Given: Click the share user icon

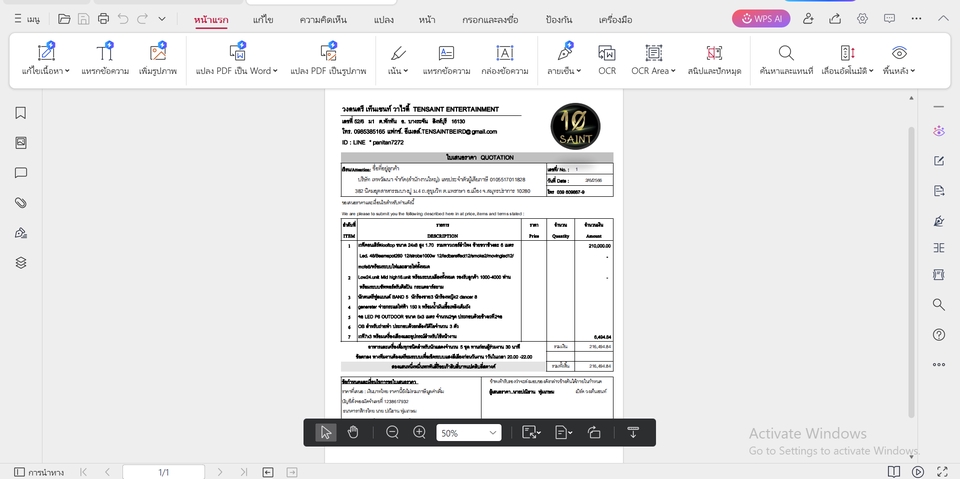Looking at the screenshot, I should 809,19.
